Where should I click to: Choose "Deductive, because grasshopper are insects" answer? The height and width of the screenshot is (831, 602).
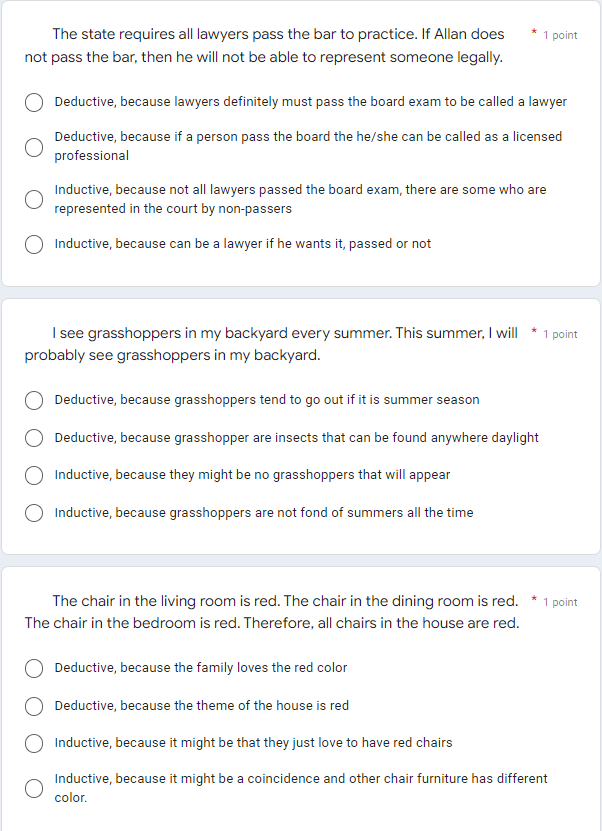tap(33, 437)
